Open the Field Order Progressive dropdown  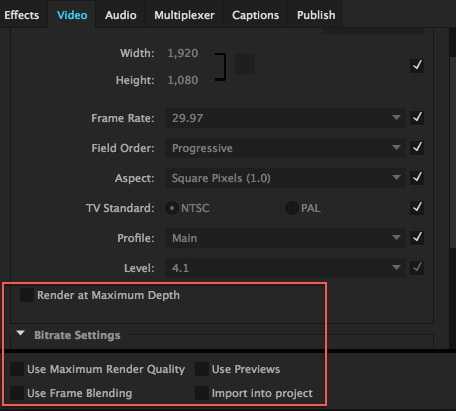click(x=286, y=148)
